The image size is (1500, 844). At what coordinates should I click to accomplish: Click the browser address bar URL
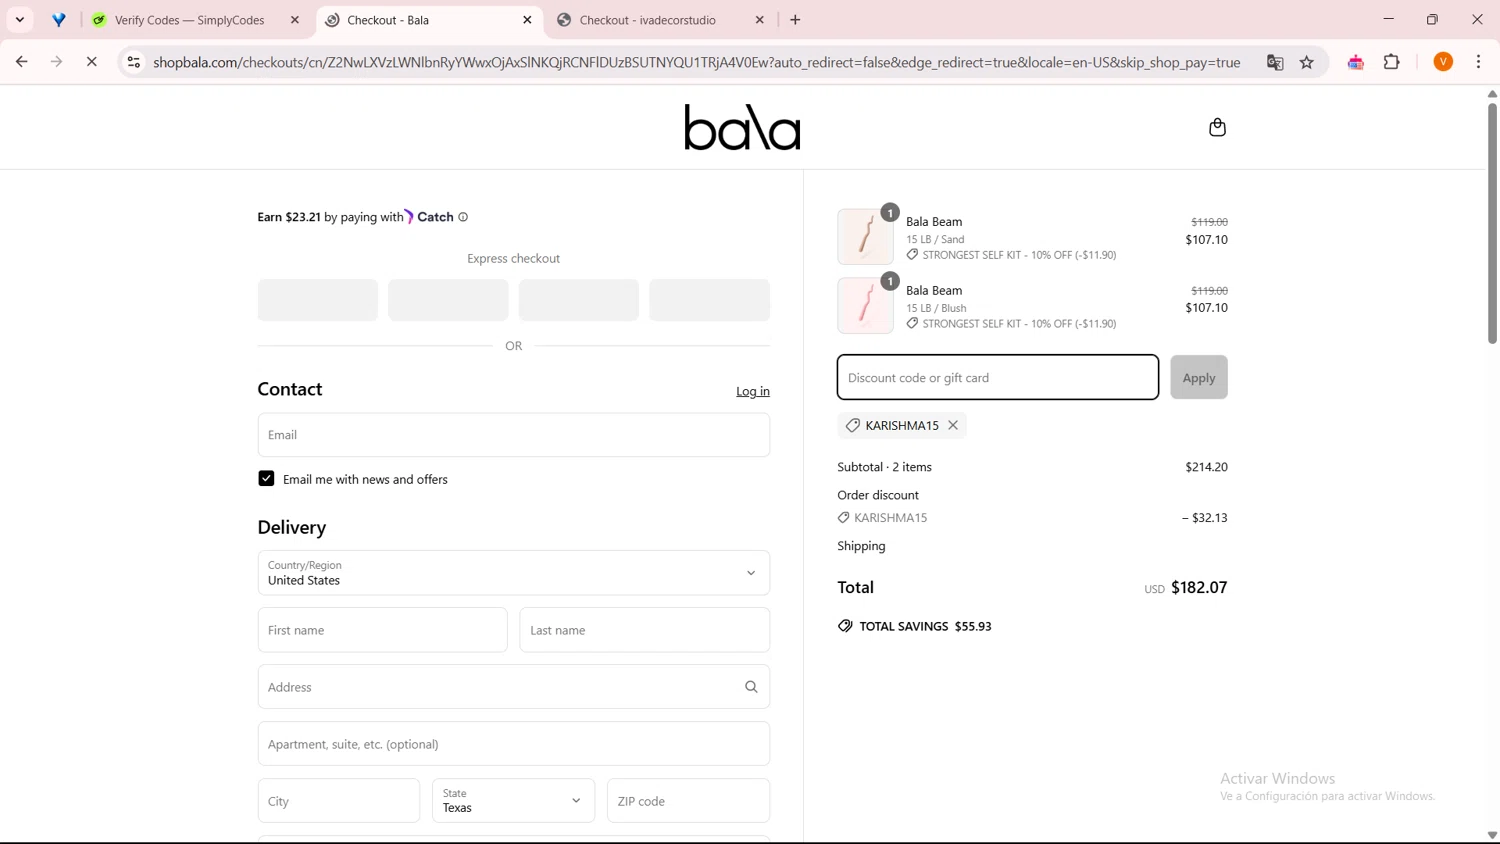(x=697, y=62)
